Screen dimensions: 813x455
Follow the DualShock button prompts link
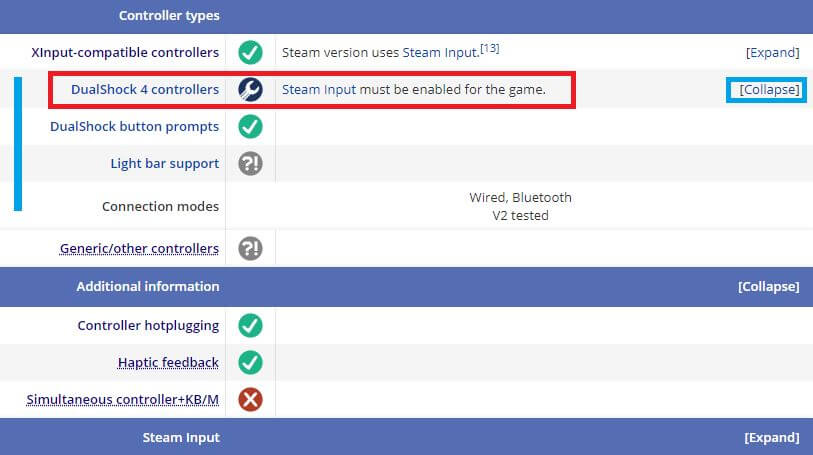pyautogui.click(x=134, y=127)
